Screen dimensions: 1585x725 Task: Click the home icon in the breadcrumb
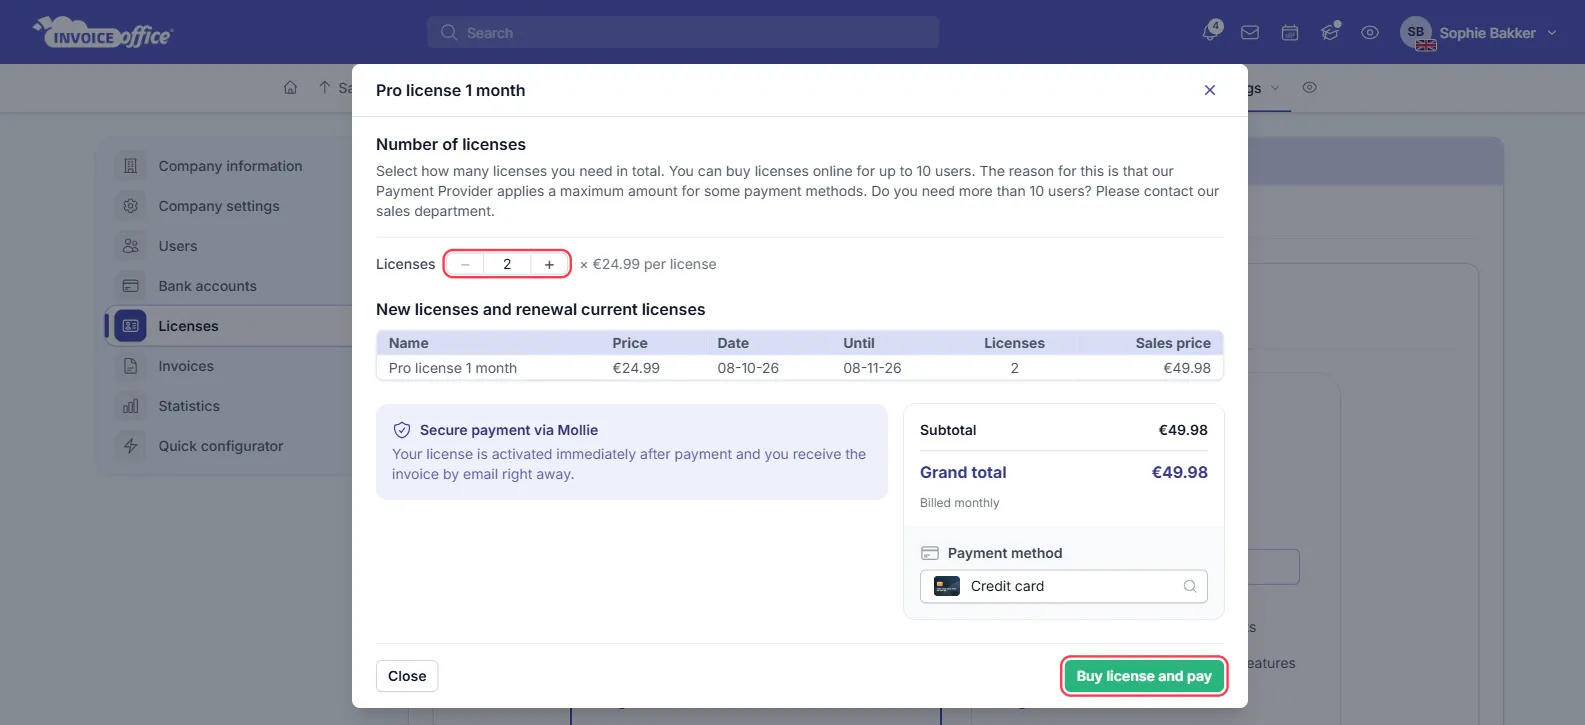pyautogui.click(x=290, y=88)
